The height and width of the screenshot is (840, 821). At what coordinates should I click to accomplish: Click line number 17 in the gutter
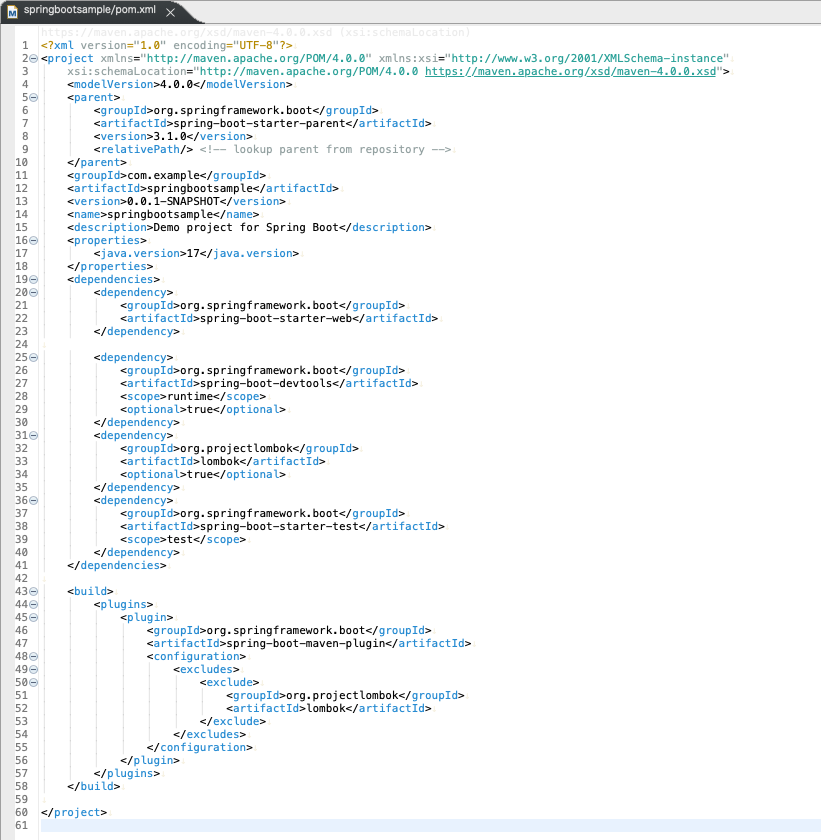click(22, 254)
